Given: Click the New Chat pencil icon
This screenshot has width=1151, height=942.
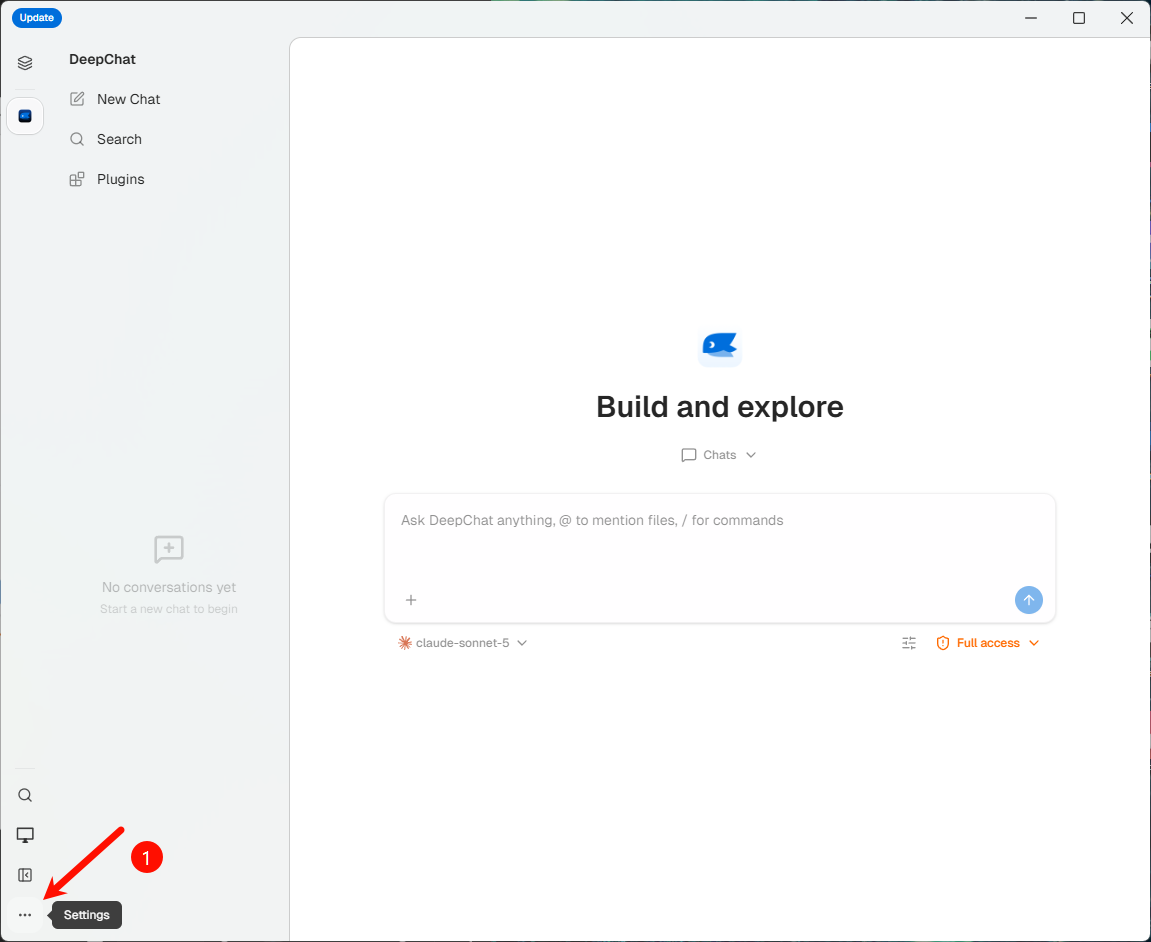Looking at the screenshot, I should (x=77, y=99).
